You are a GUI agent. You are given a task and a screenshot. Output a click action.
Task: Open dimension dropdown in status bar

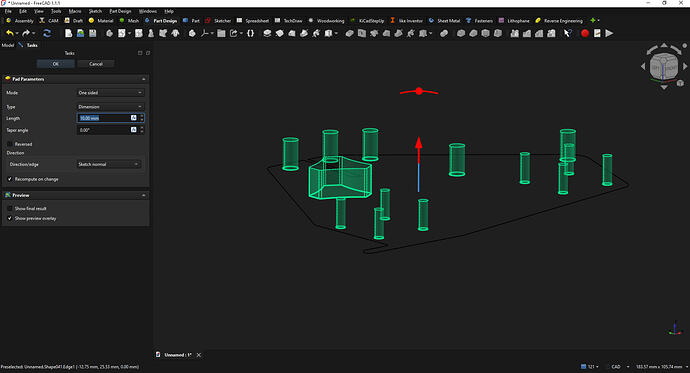click(x=662, y=366)
